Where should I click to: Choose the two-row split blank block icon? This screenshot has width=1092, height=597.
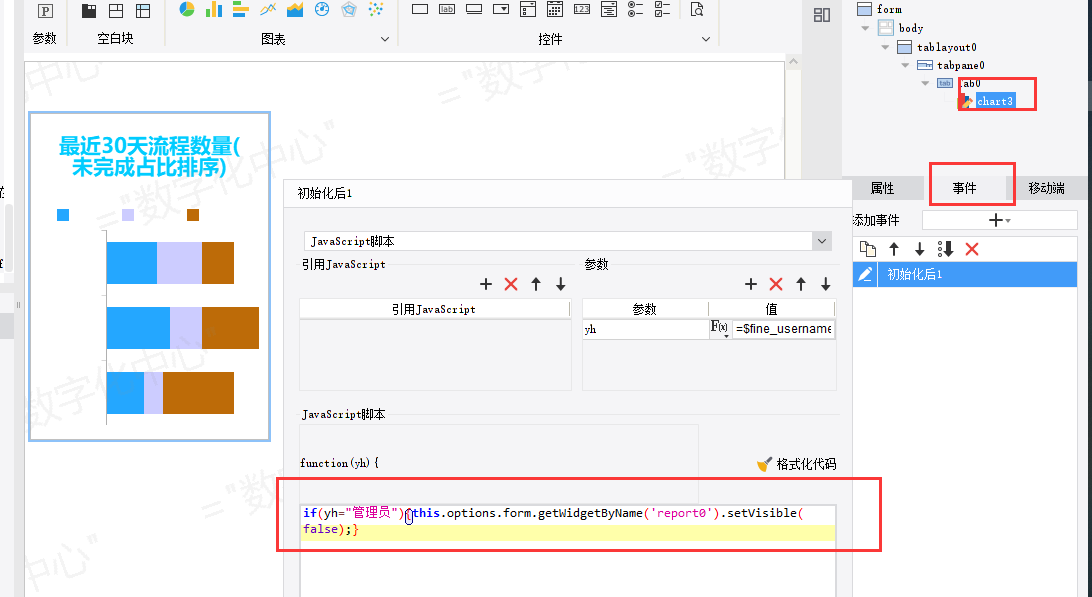(116, 10)
